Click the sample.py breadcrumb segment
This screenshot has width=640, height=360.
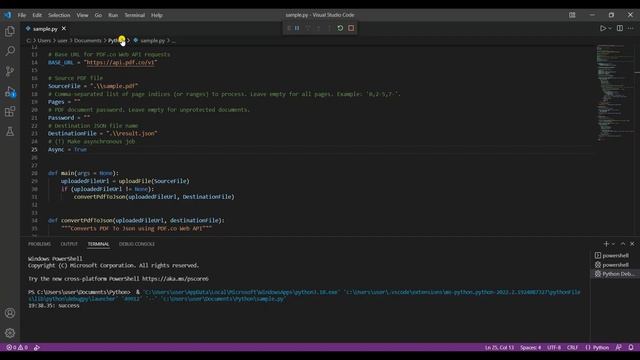[153, 40]
